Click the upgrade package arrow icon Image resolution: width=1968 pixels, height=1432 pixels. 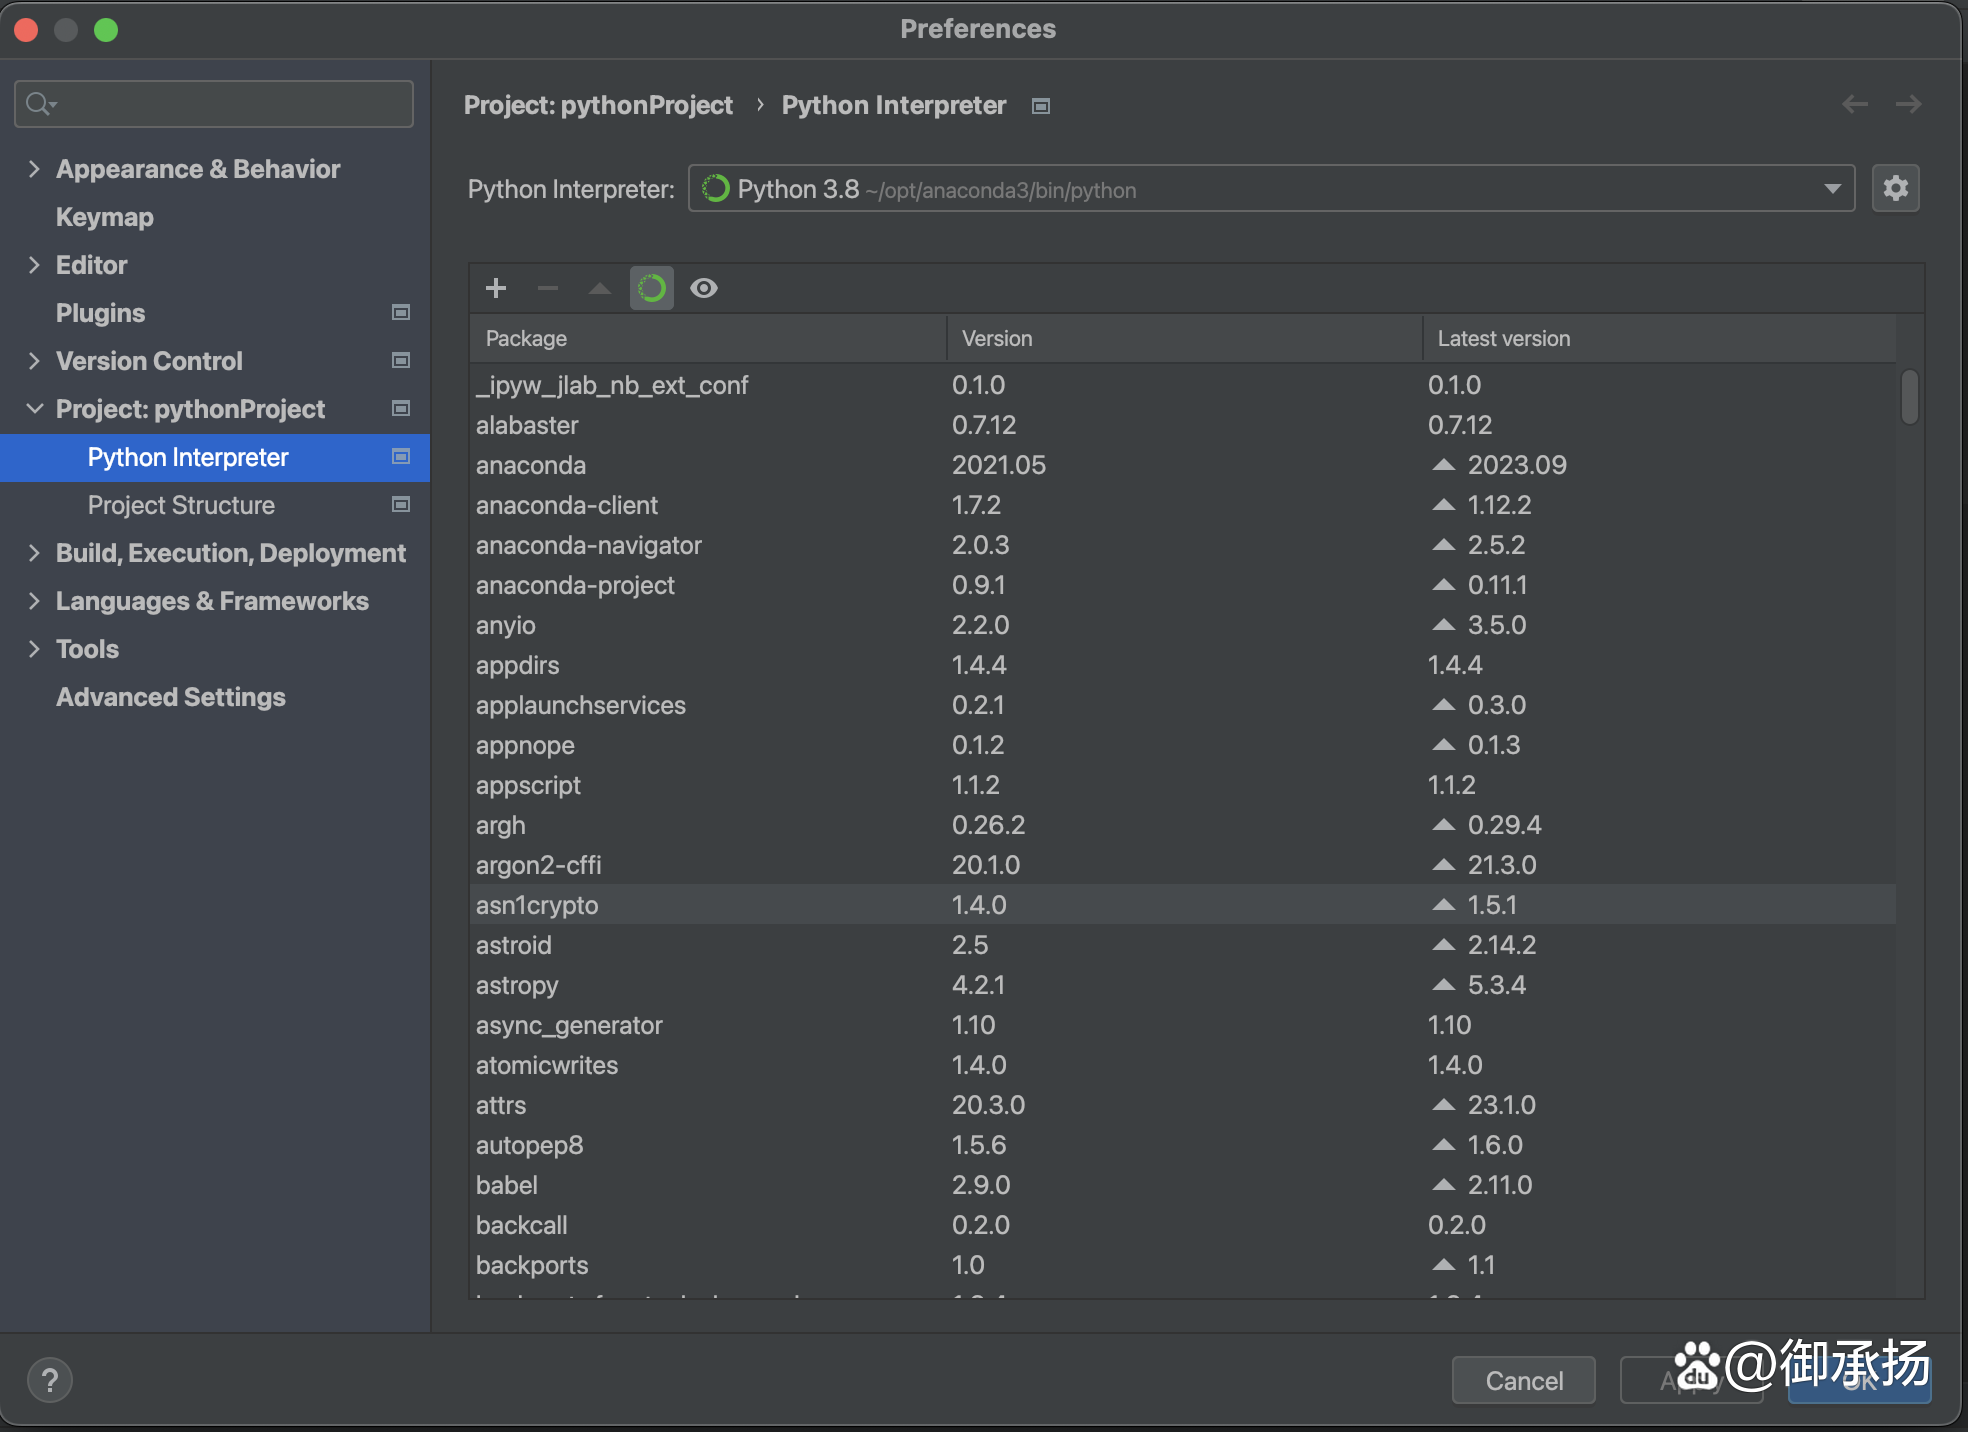600,289
